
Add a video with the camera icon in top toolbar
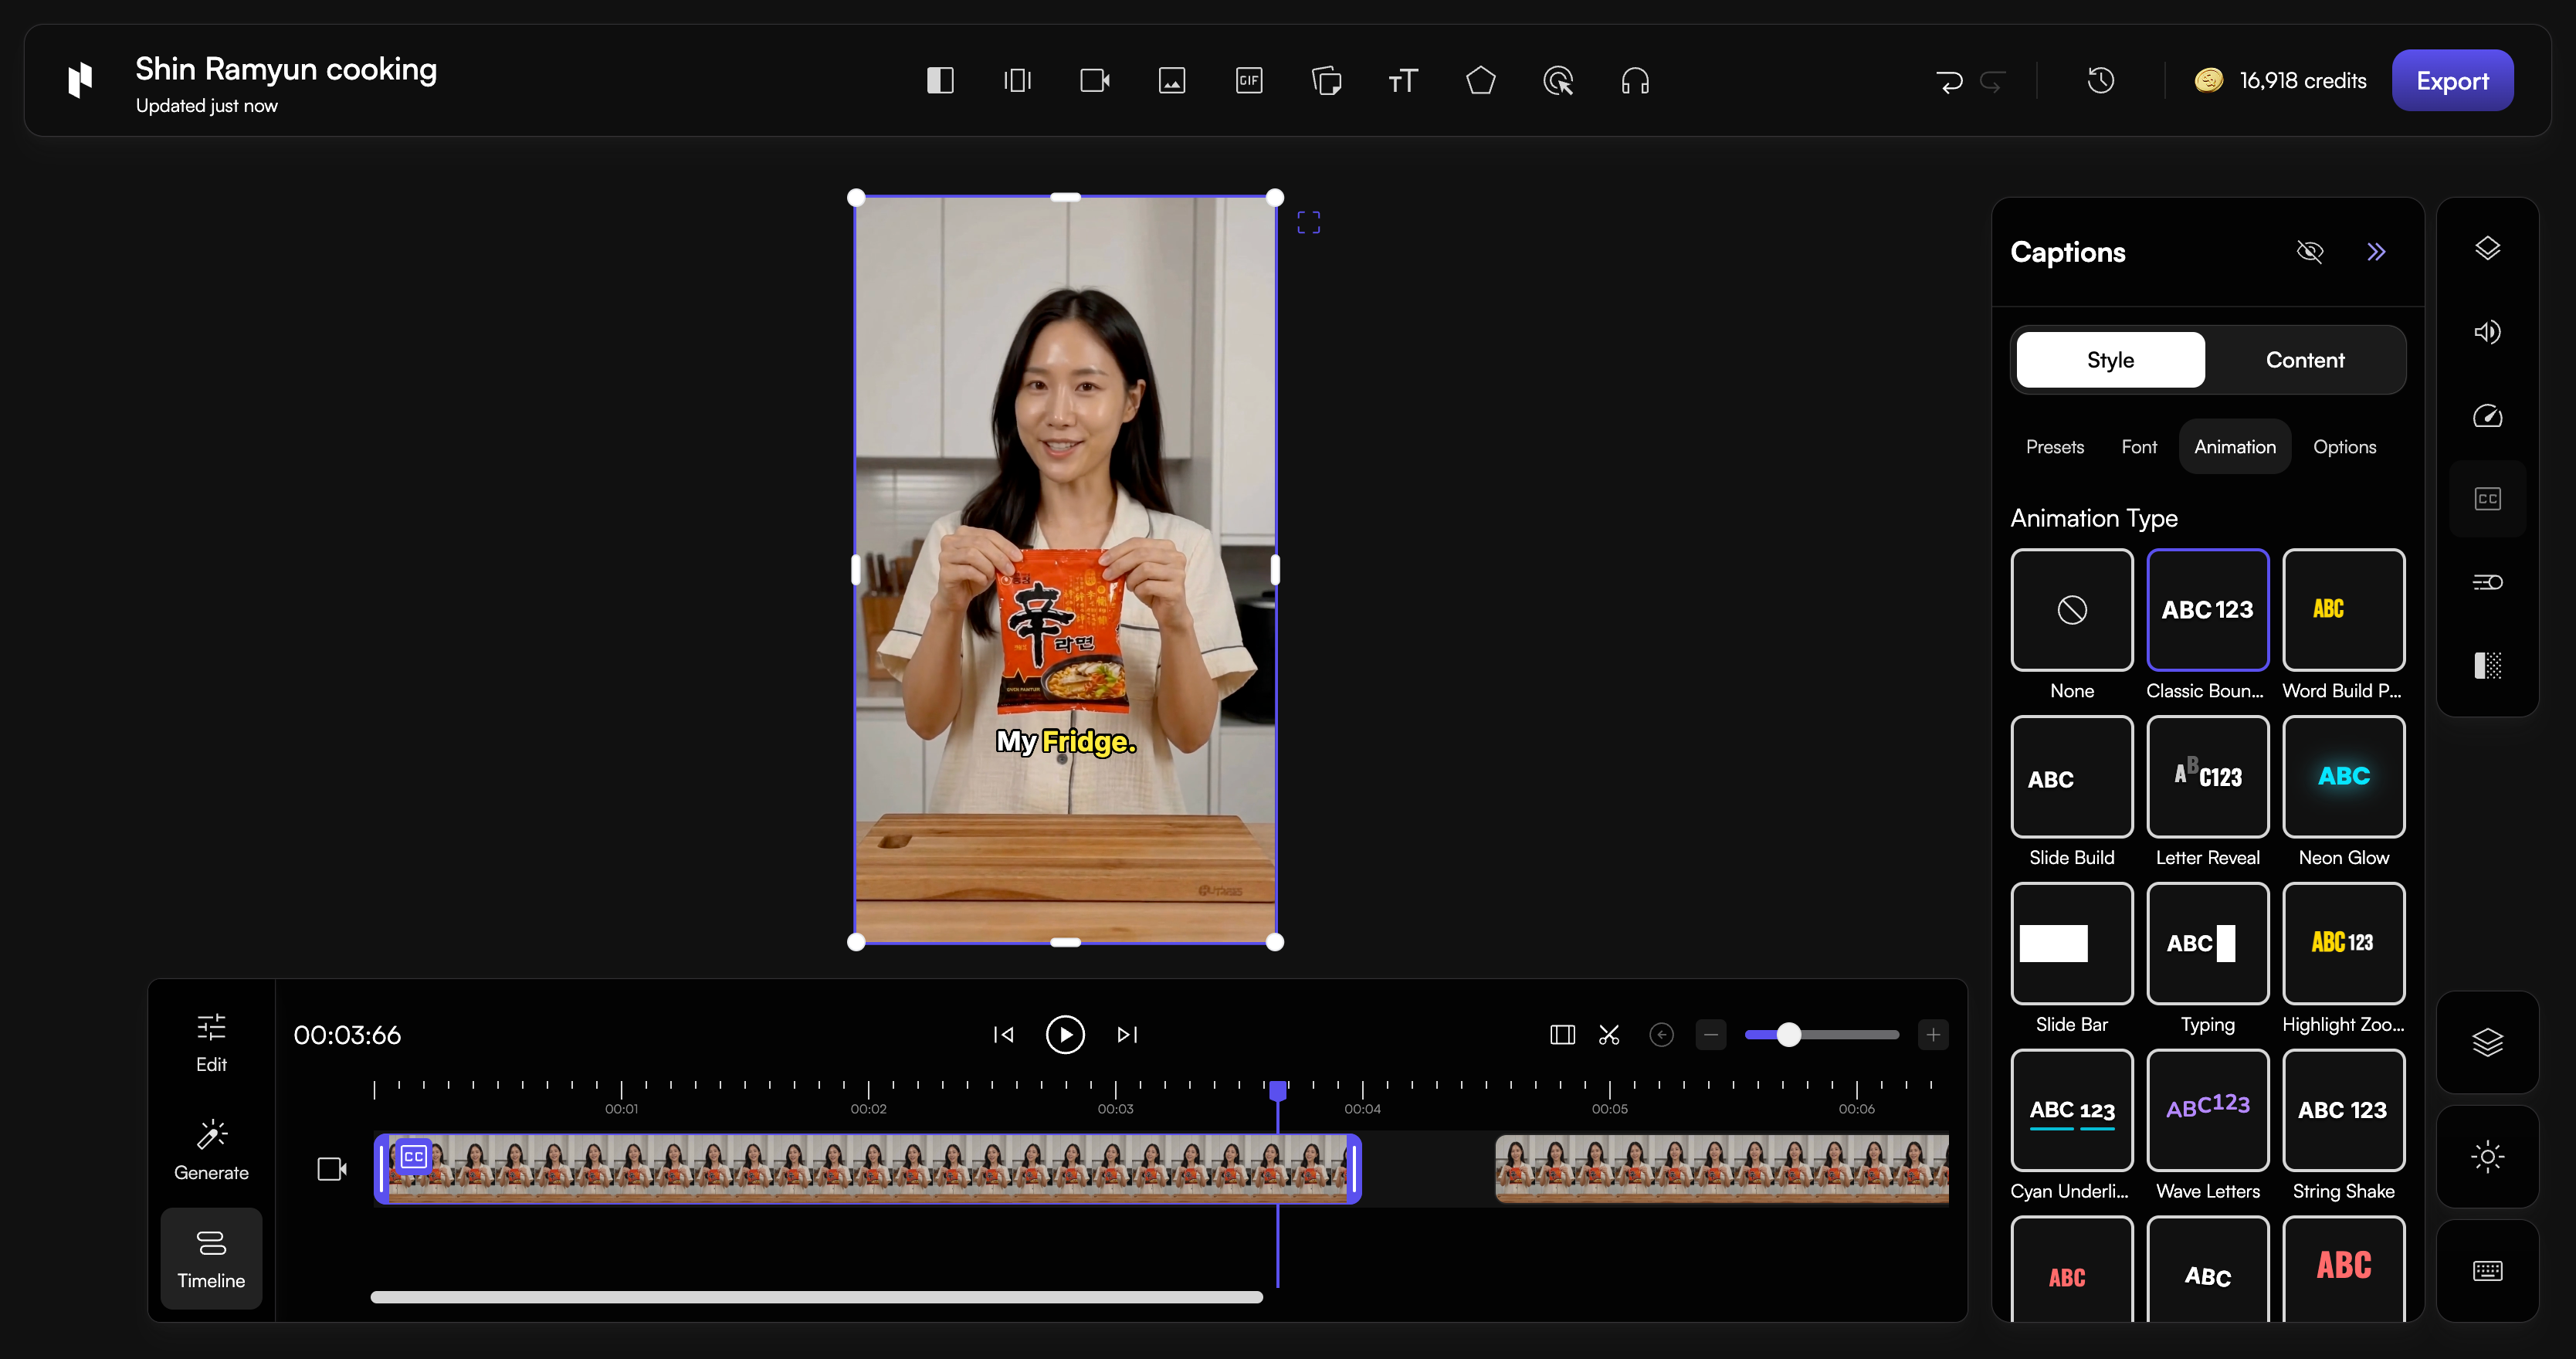point(1095,80)
